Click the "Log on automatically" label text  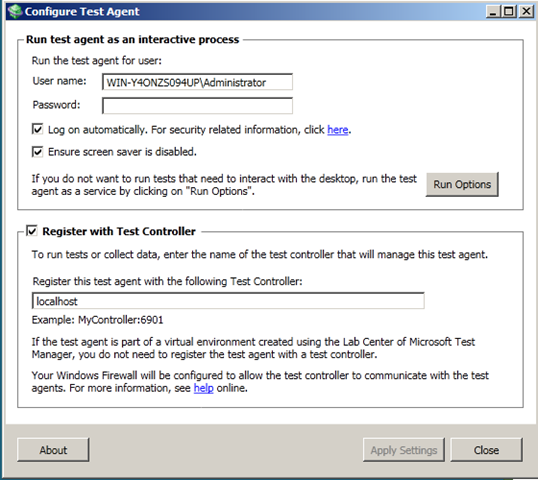[x=97, y=130]
